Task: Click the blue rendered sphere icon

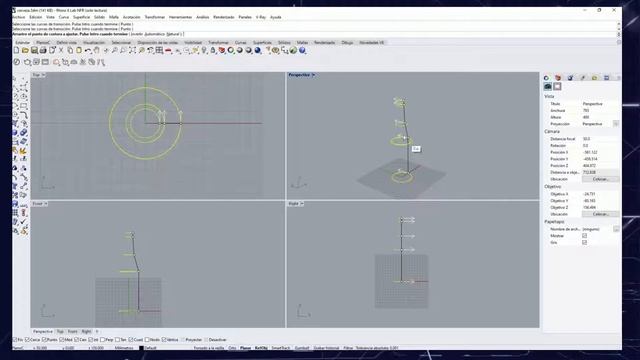Action: pos(258,50)
